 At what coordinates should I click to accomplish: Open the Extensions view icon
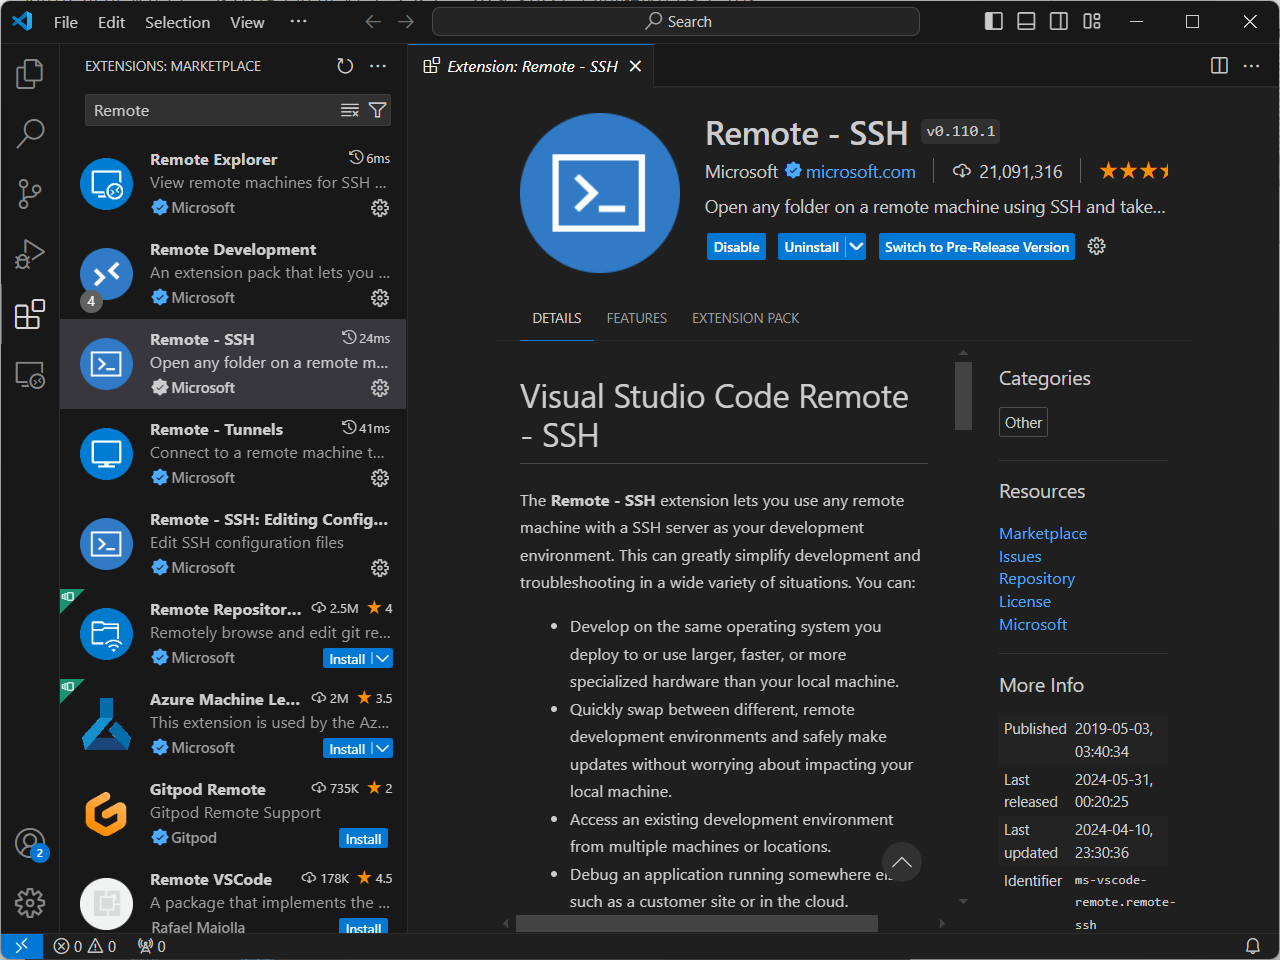point(30,314)
